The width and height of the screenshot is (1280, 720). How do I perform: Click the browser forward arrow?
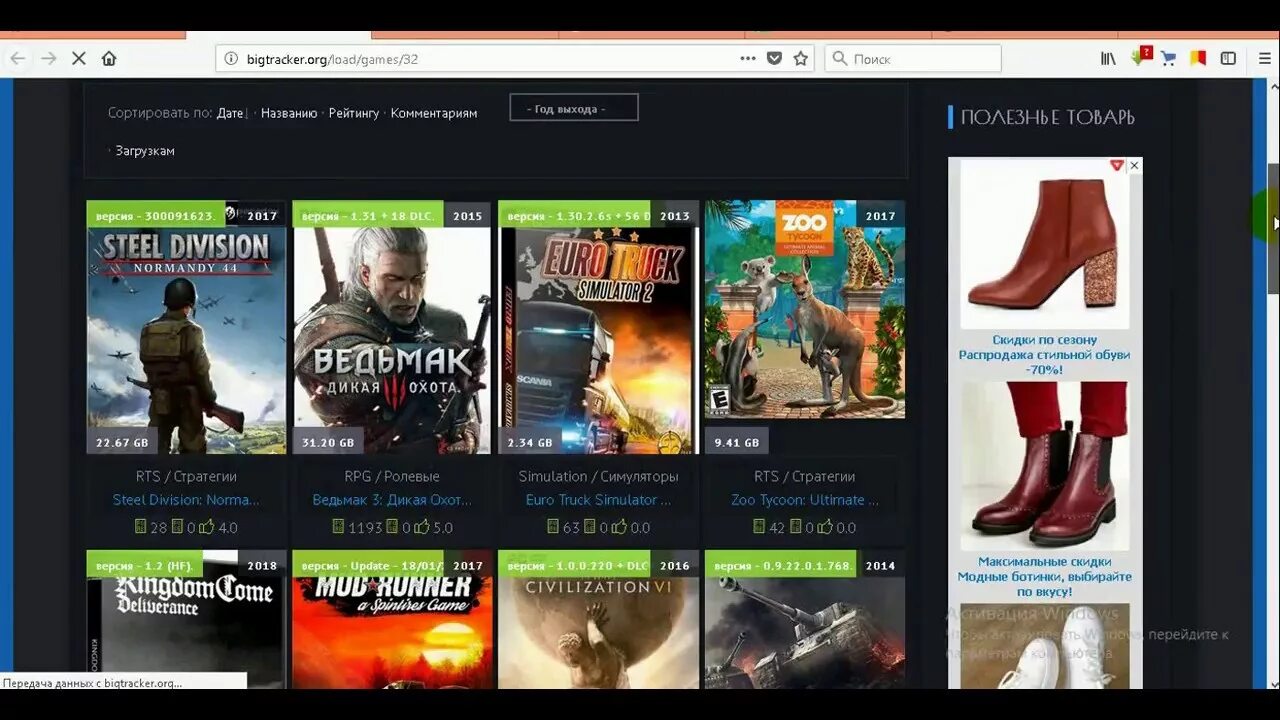pyautogui.click(x=48, y=59)
